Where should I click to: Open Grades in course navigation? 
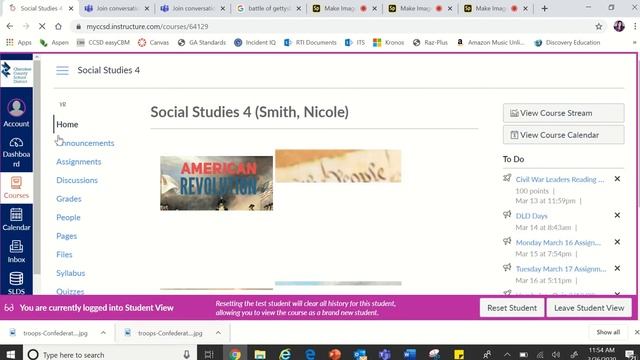coord(69,199)
